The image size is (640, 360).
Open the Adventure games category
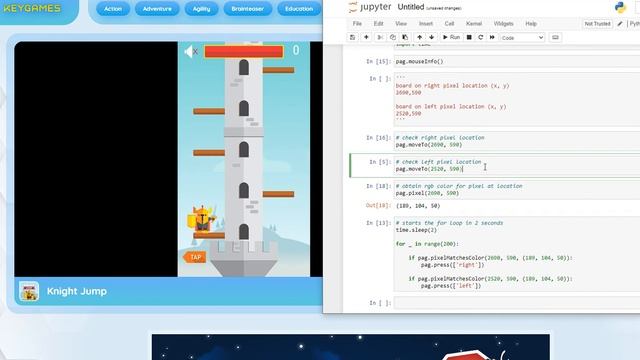(x=157, y=9)
